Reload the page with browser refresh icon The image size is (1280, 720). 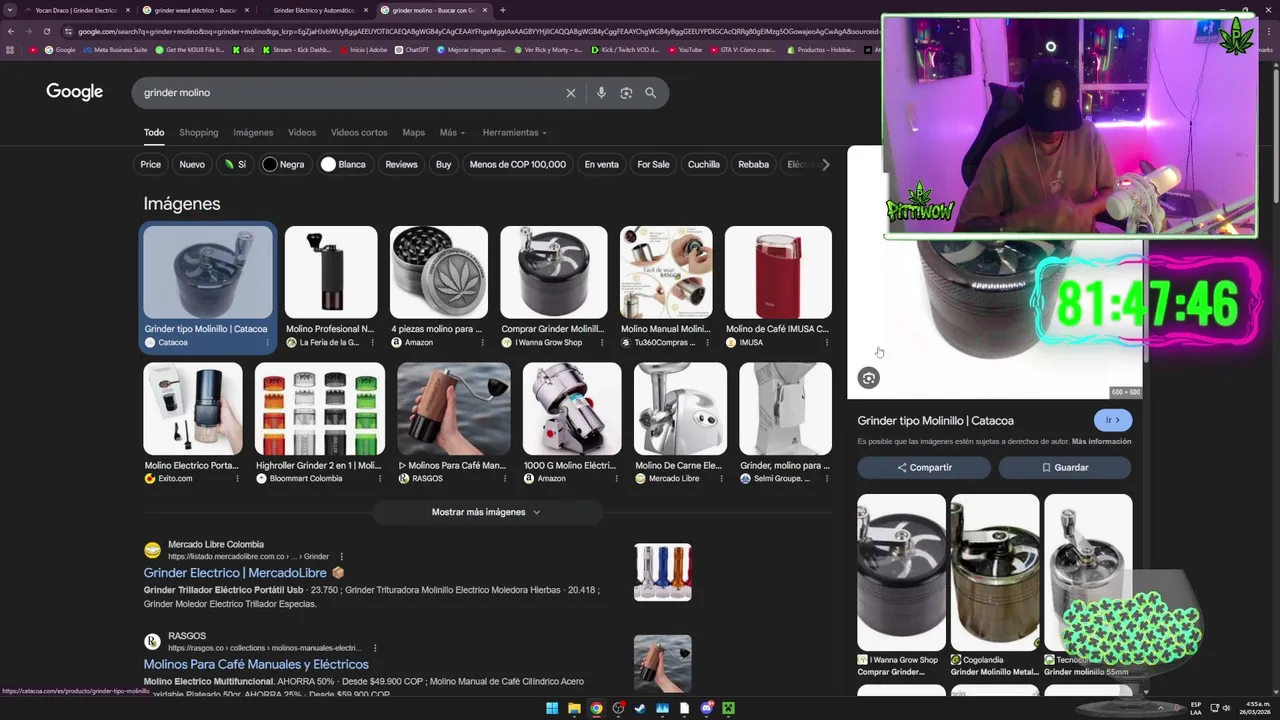coord(46,31)
